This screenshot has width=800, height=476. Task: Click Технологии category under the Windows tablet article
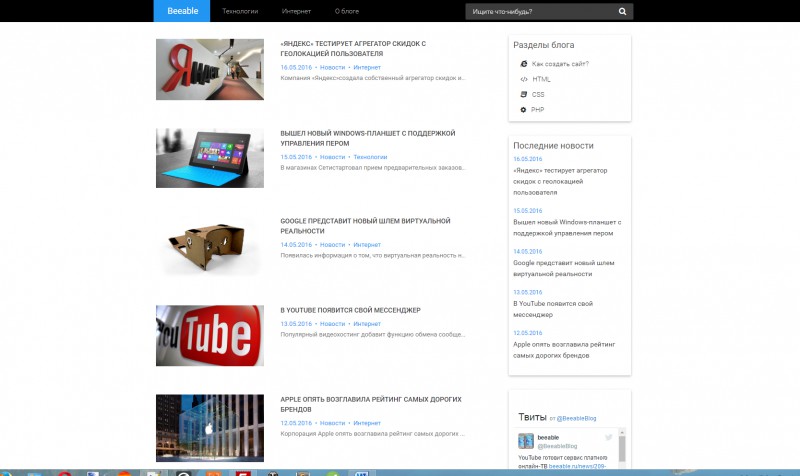coord(370,157)
